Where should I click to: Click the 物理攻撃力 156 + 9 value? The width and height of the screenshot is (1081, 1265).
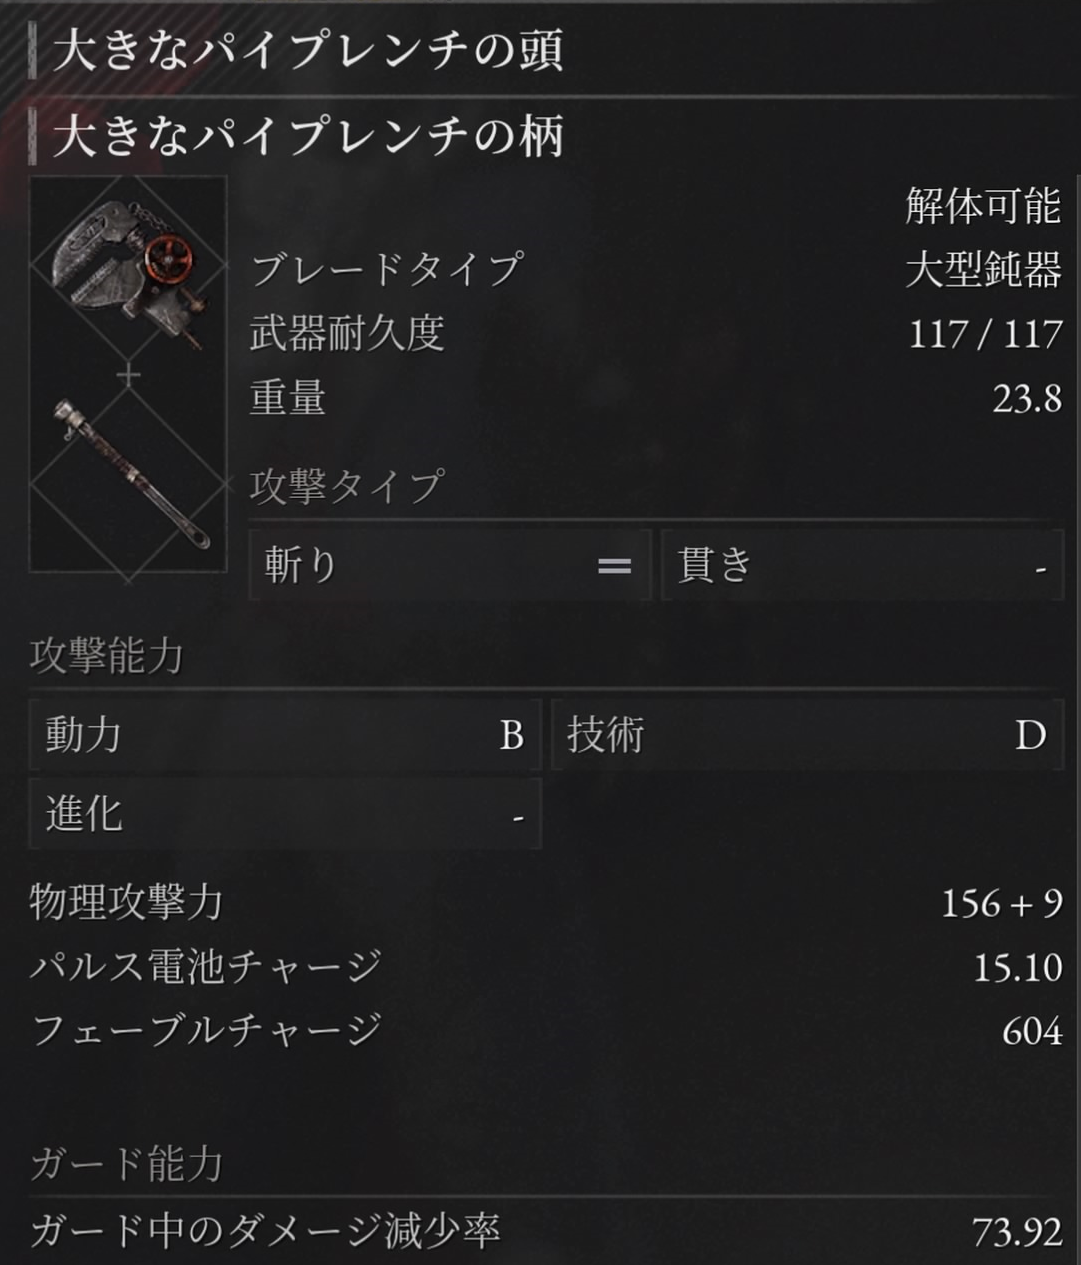point(1001,904)
